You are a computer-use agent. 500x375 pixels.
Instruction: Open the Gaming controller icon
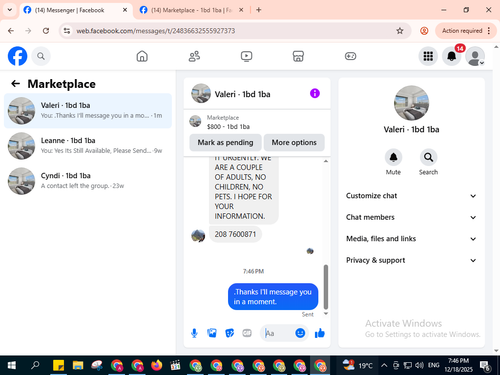[x=350, y=56]
